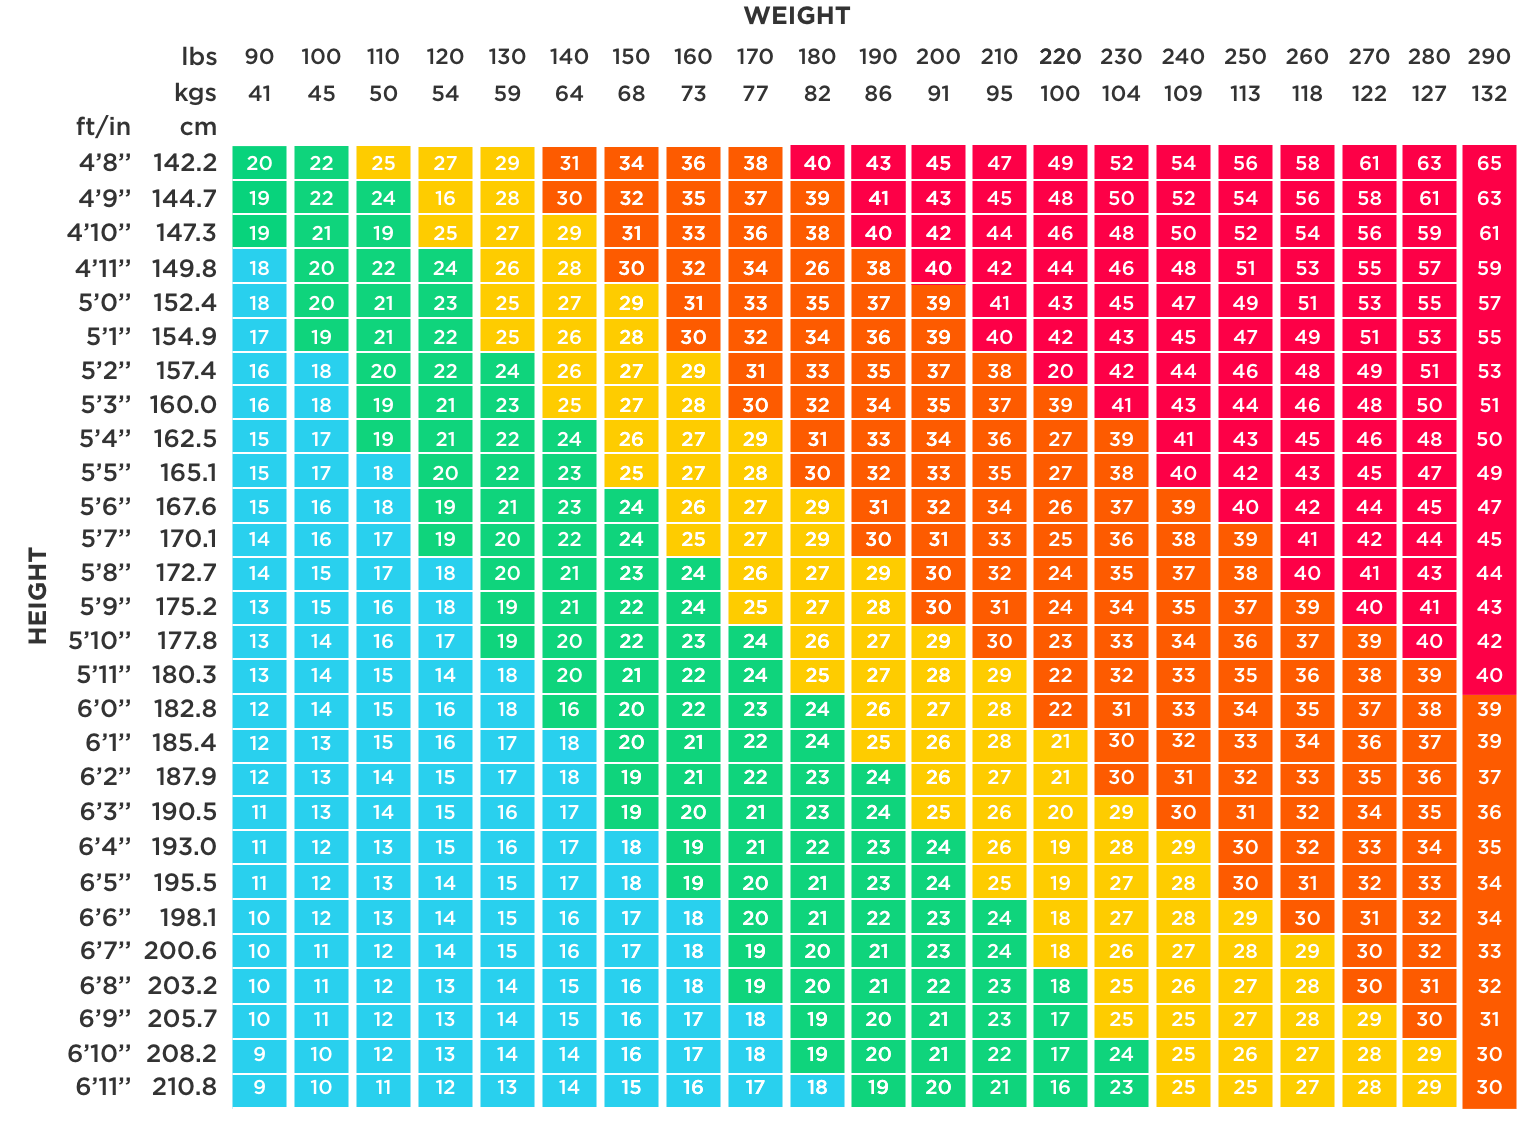Select the kgs row label
Viewport: 1539px width, 1142px height.
coord(195,93)
